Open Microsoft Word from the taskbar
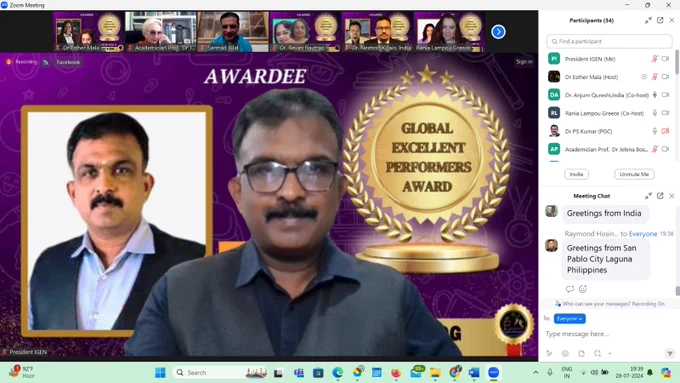Screen dimensions: 680x383 coord(474,373)
